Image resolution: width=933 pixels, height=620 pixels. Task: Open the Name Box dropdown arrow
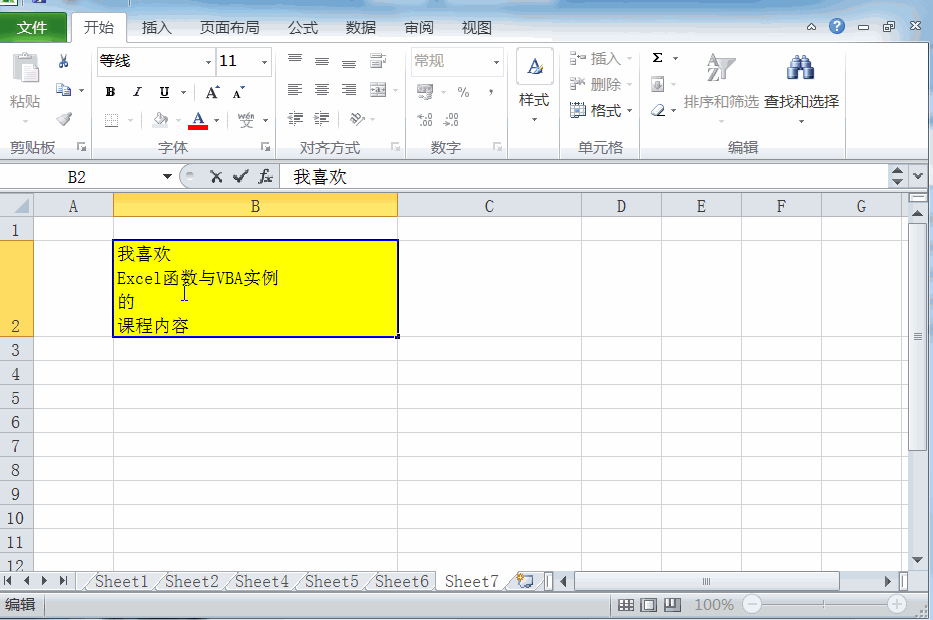click(x=167, y=177)
